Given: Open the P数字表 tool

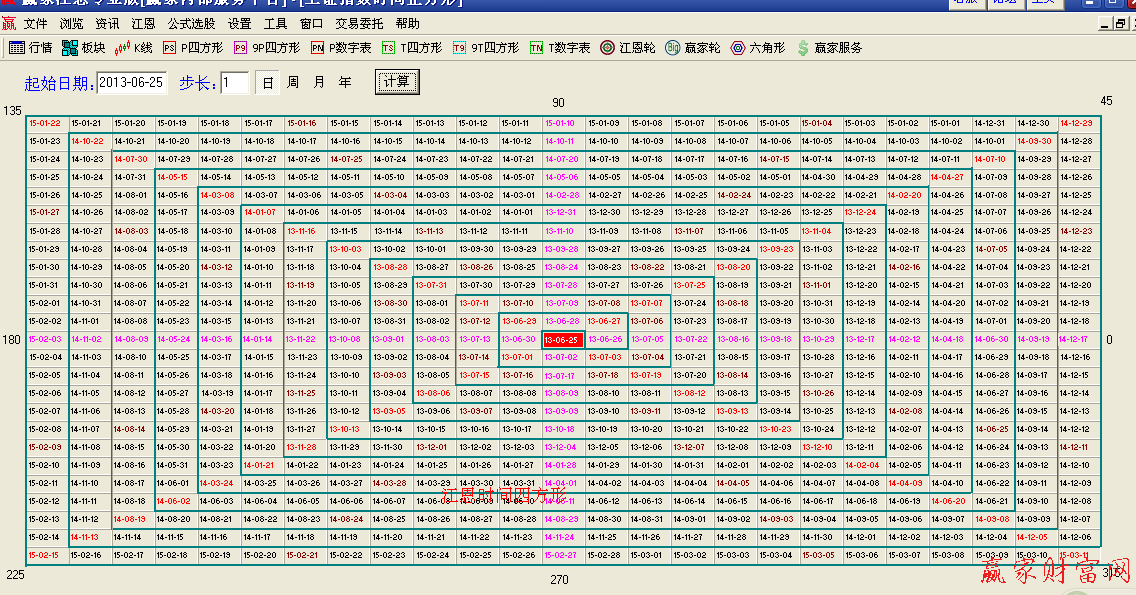Looking at the screenshot, I should [x=340, y=47].
